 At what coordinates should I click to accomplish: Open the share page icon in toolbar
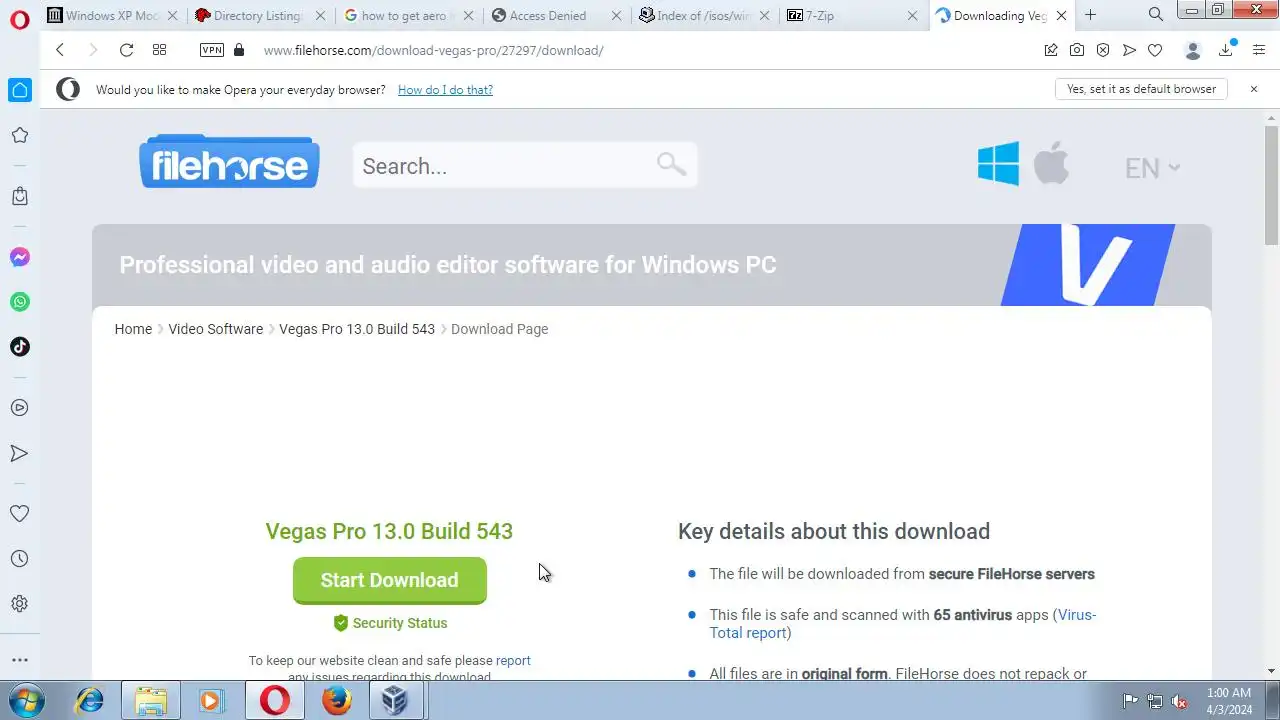pos(1051,50)
